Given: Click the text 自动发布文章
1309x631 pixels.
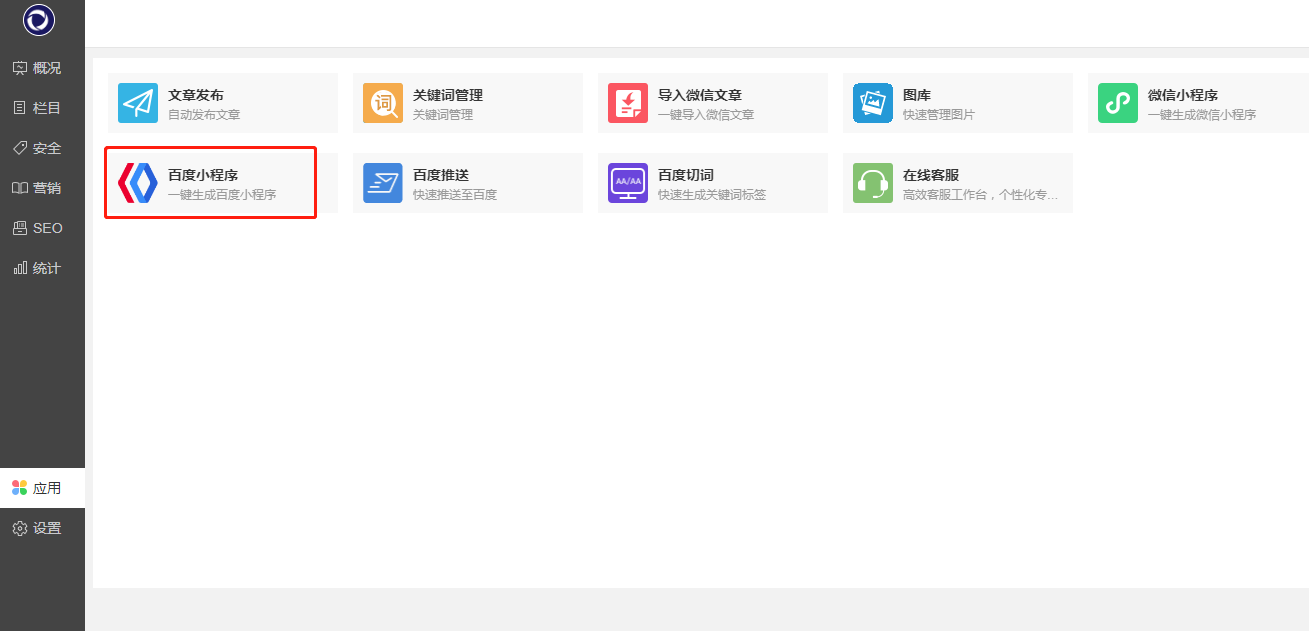Looking at the screenshot, I should coord(204,115).
